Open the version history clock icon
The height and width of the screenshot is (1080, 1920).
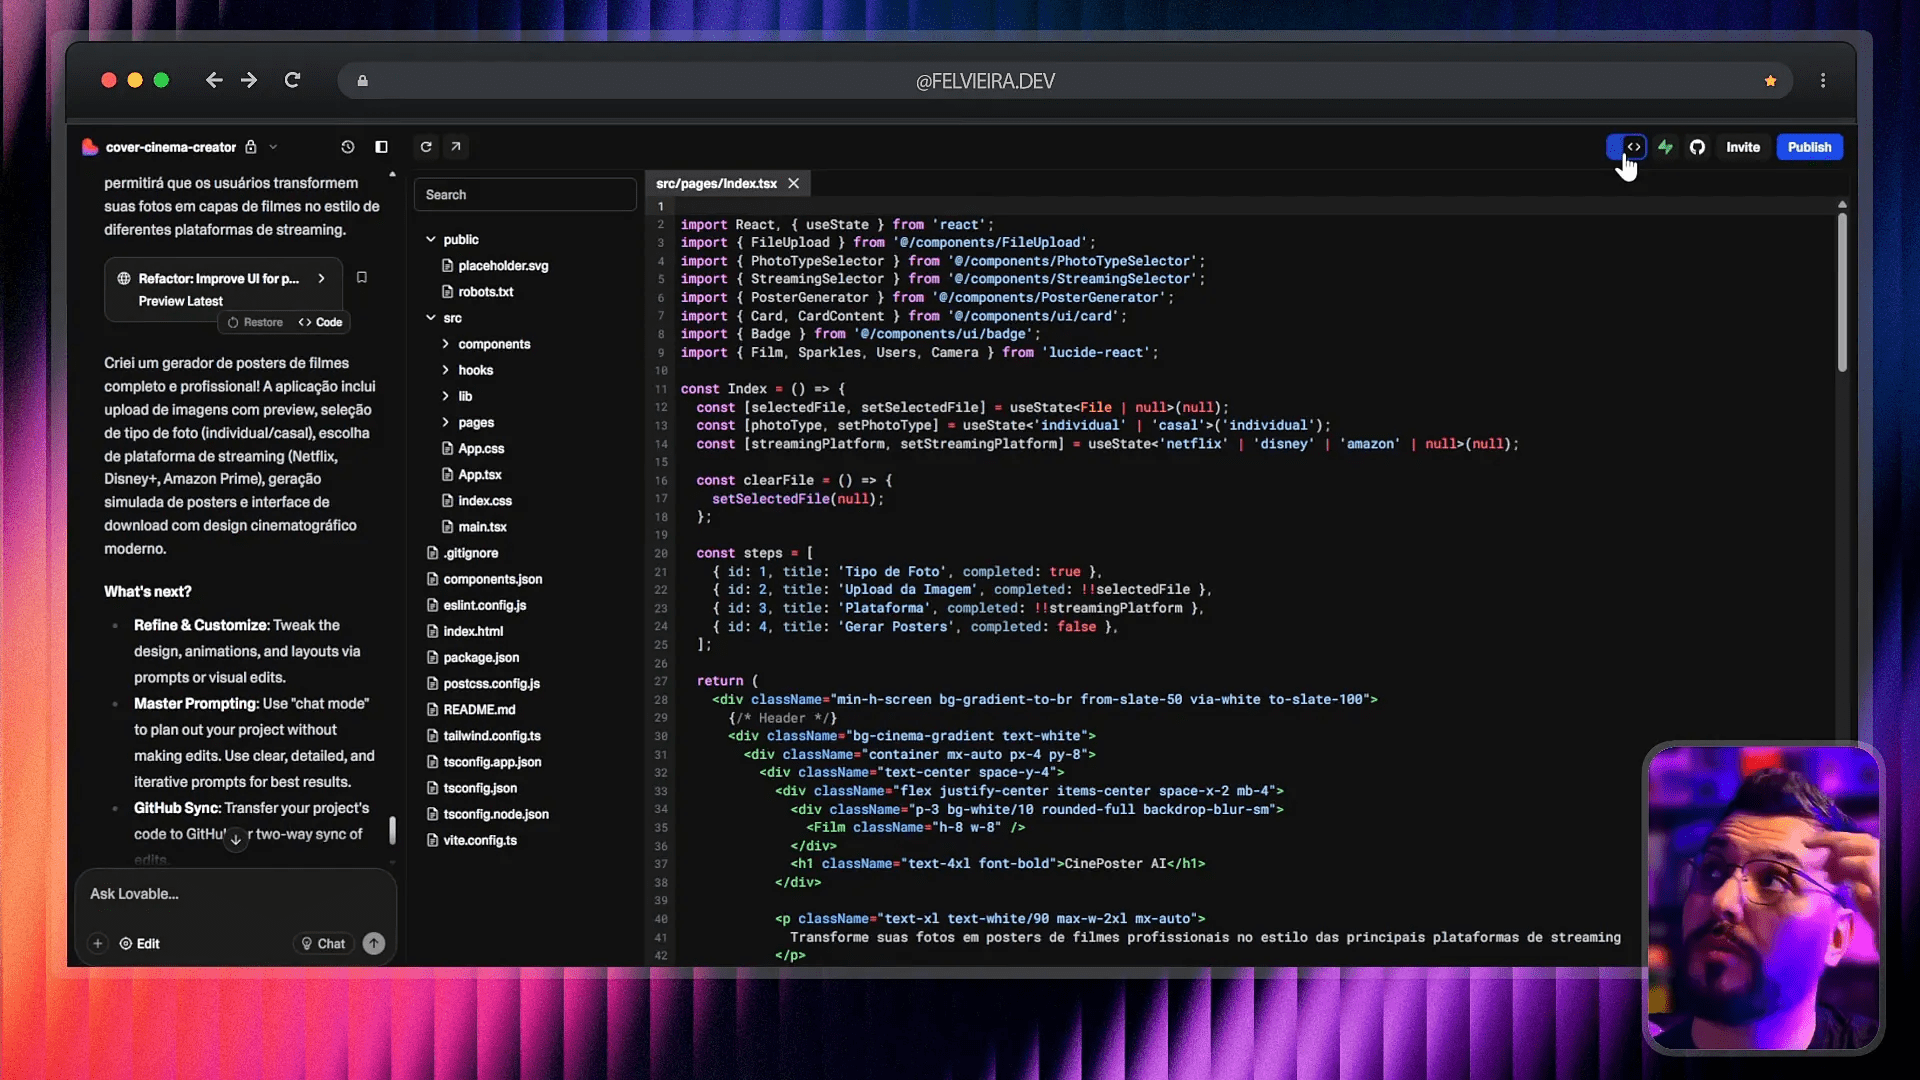[x=347, y=147]
